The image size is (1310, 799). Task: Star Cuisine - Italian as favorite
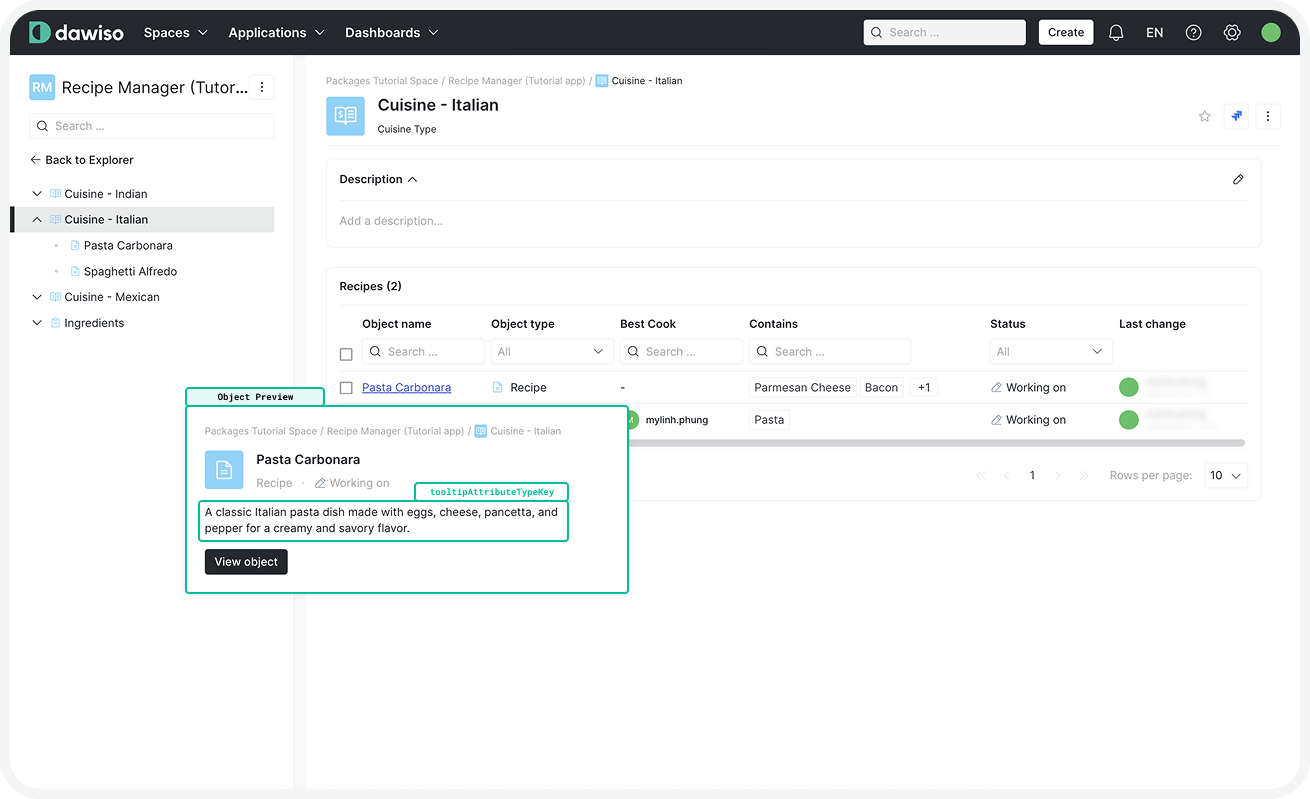coord(1205,117)
